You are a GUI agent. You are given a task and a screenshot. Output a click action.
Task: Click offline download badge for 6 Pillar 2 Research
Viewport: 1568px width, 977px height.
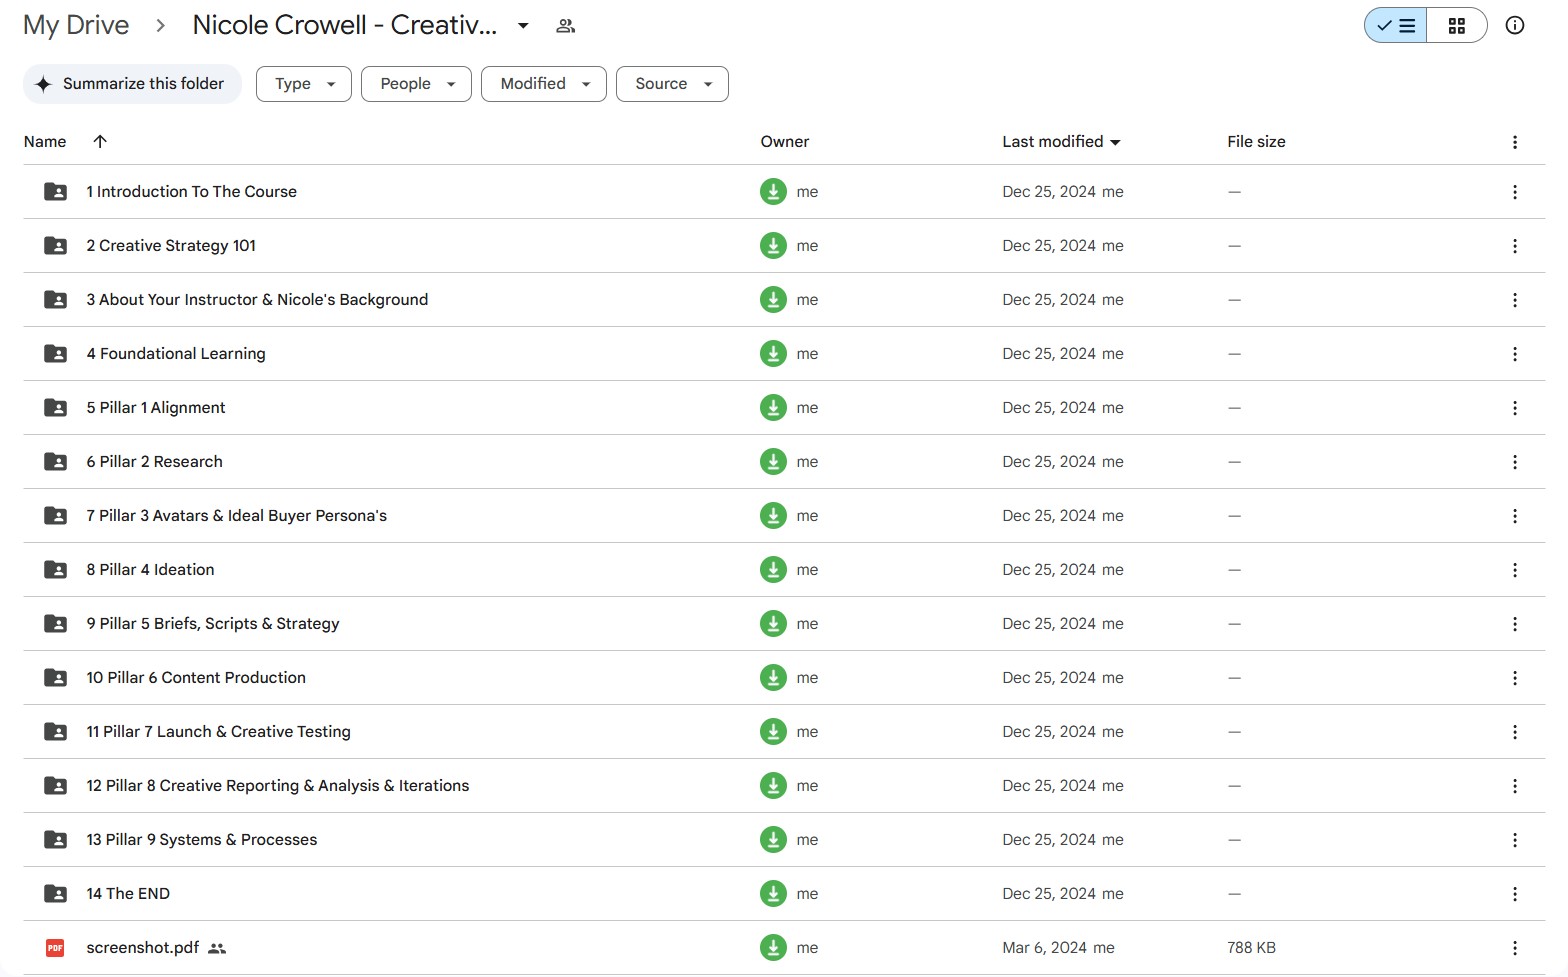[773, 462]
